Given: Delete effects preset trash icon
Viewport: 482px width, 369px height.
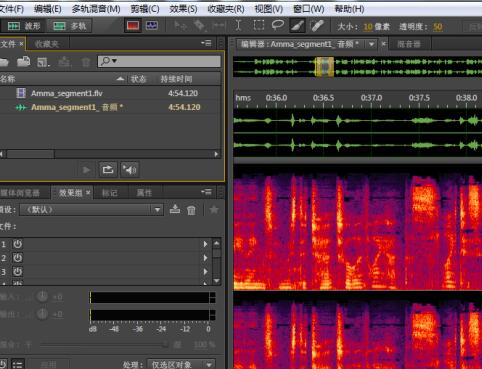Looking at the screenshot, I should coord(191,210).
